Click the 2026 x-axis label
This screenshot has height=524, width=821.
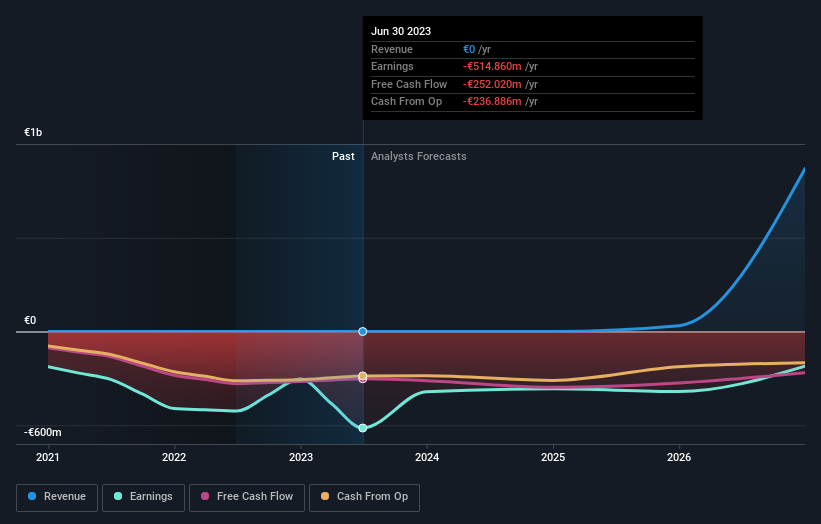(x=679, y=457)
